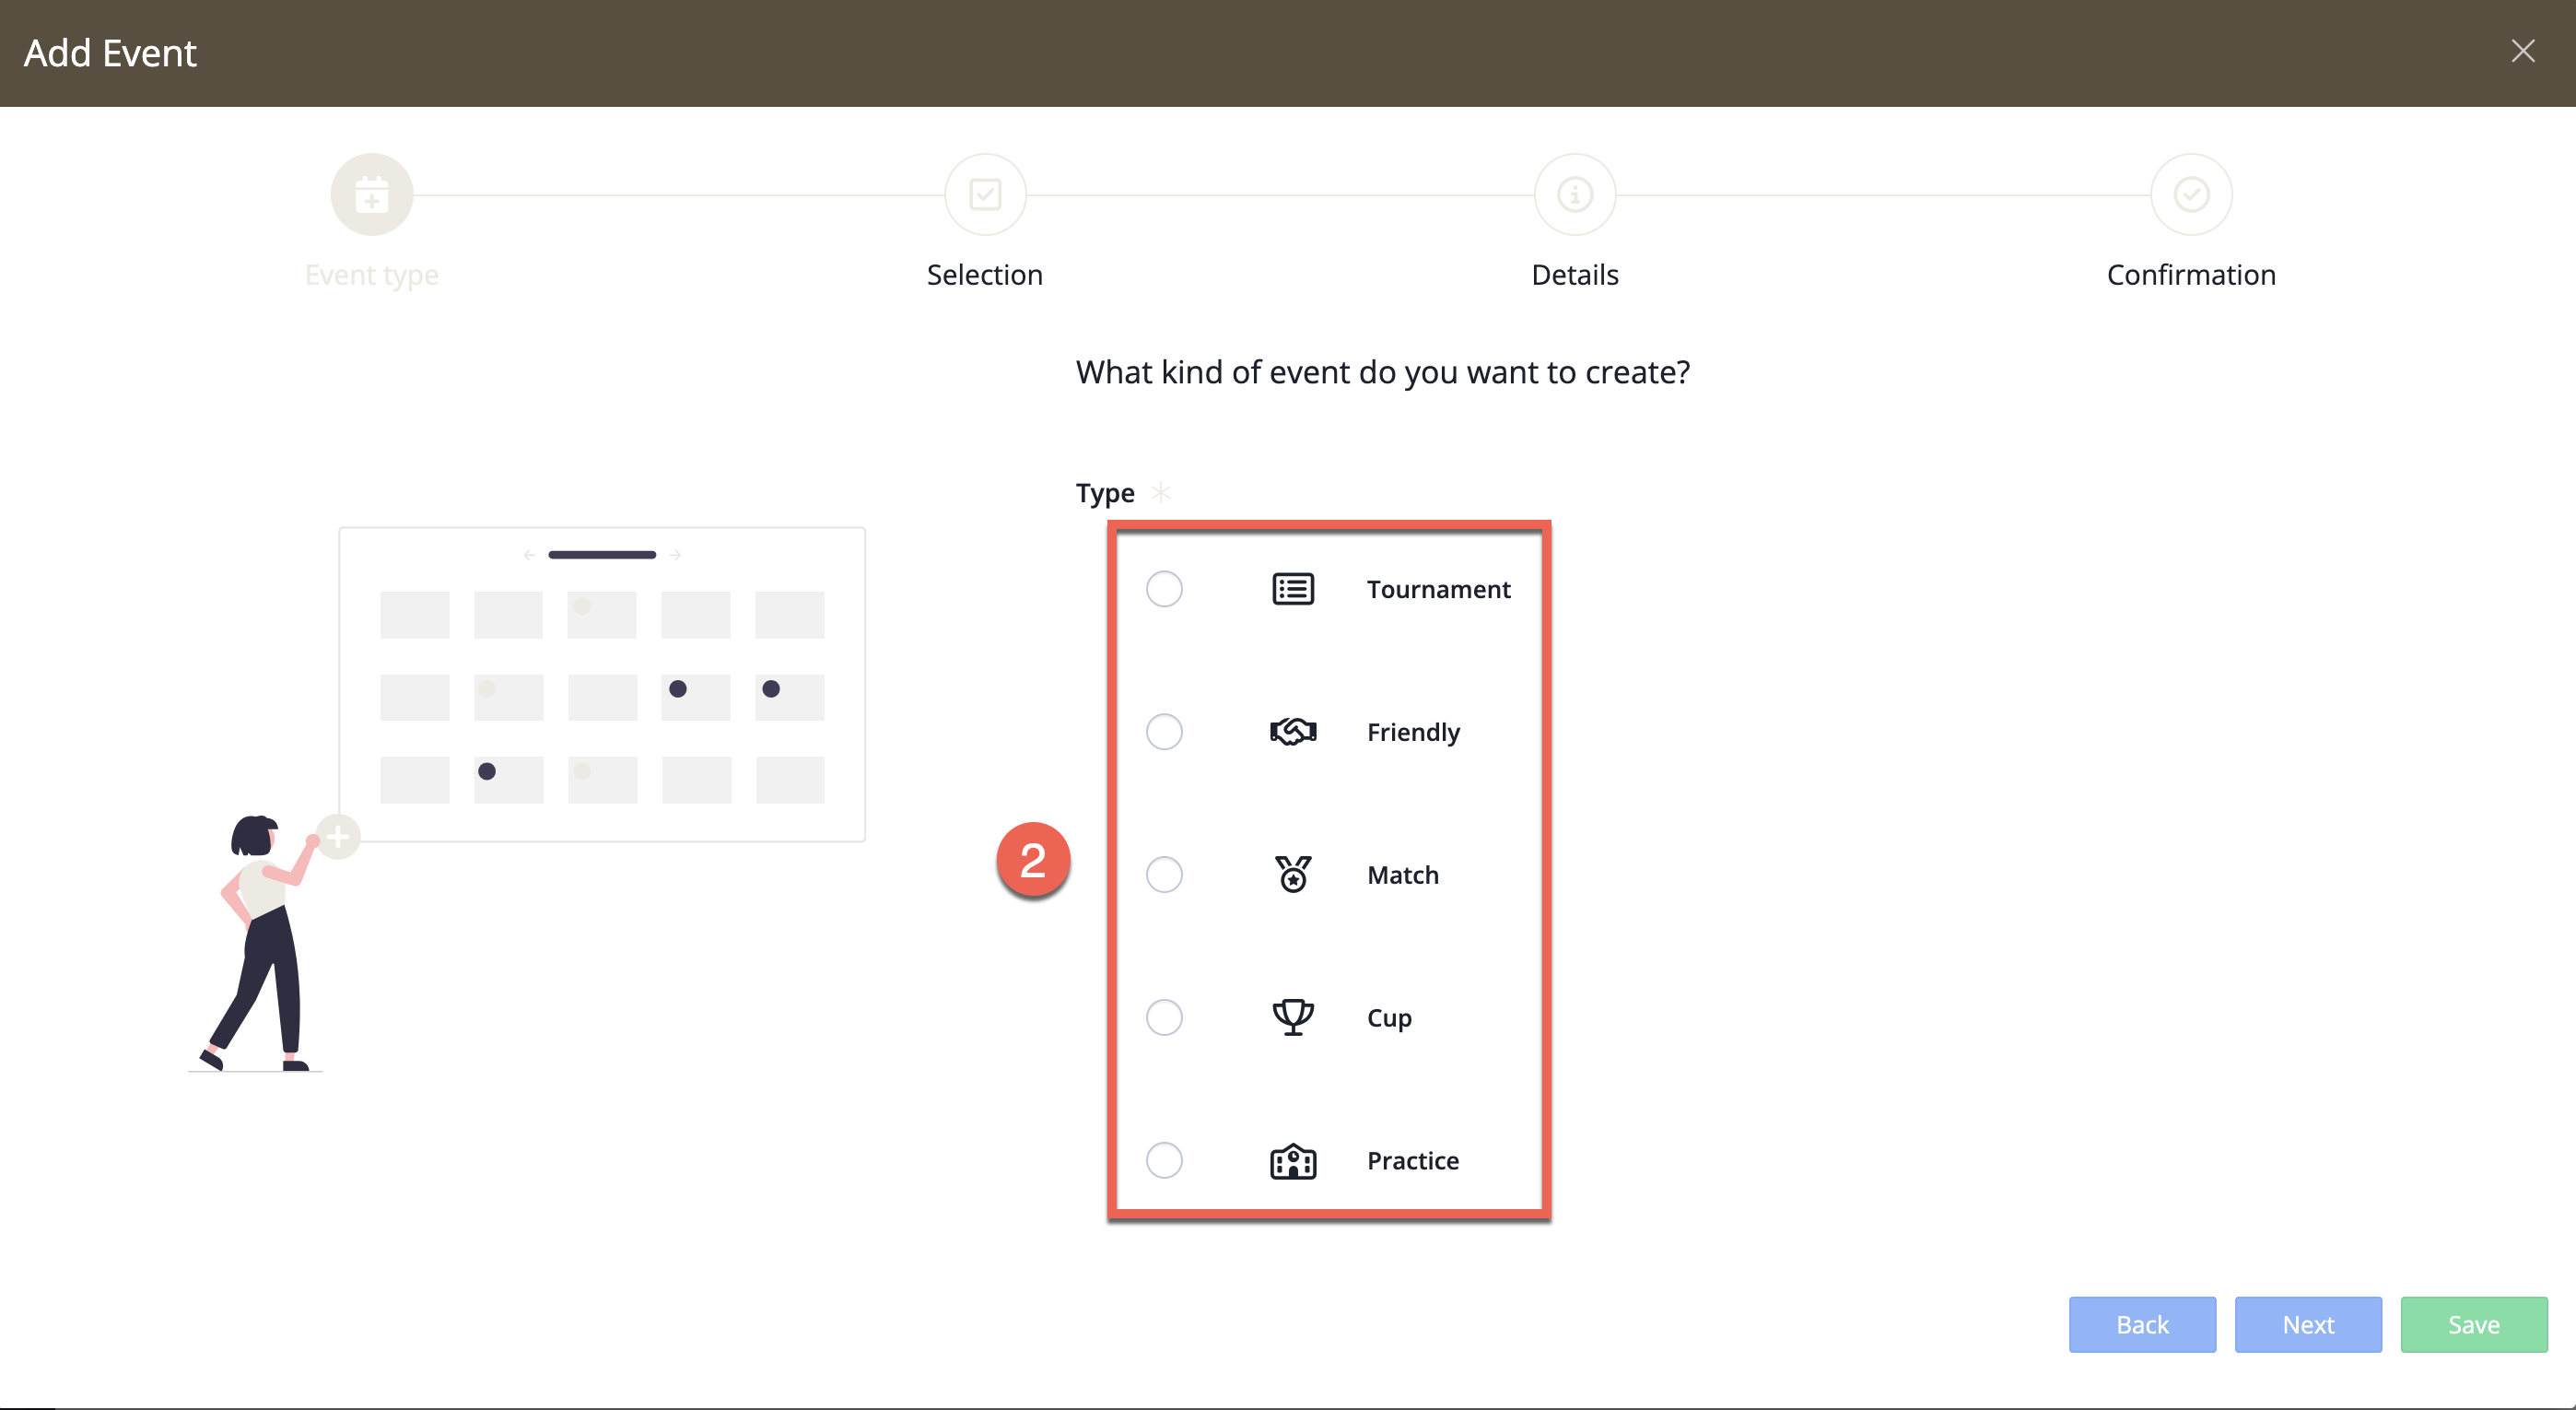Viewport: 2576px width, 1410px height.
Task: Select the Friendly radio button
Action: pos(1164,732)
